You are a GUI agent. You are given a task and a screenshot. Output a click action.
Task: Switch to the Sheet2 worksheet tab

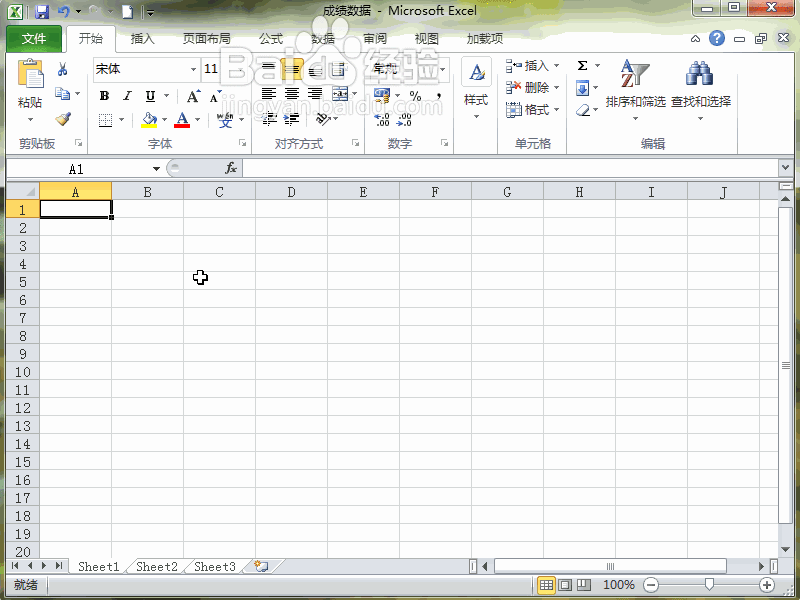157,567
